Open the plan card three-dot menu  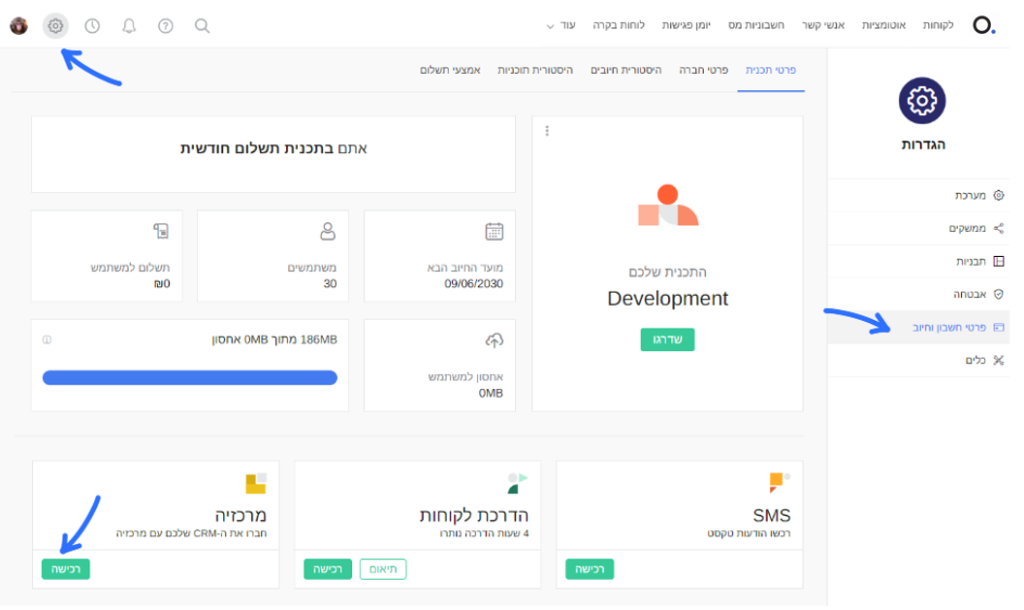[x=547, y=131]
